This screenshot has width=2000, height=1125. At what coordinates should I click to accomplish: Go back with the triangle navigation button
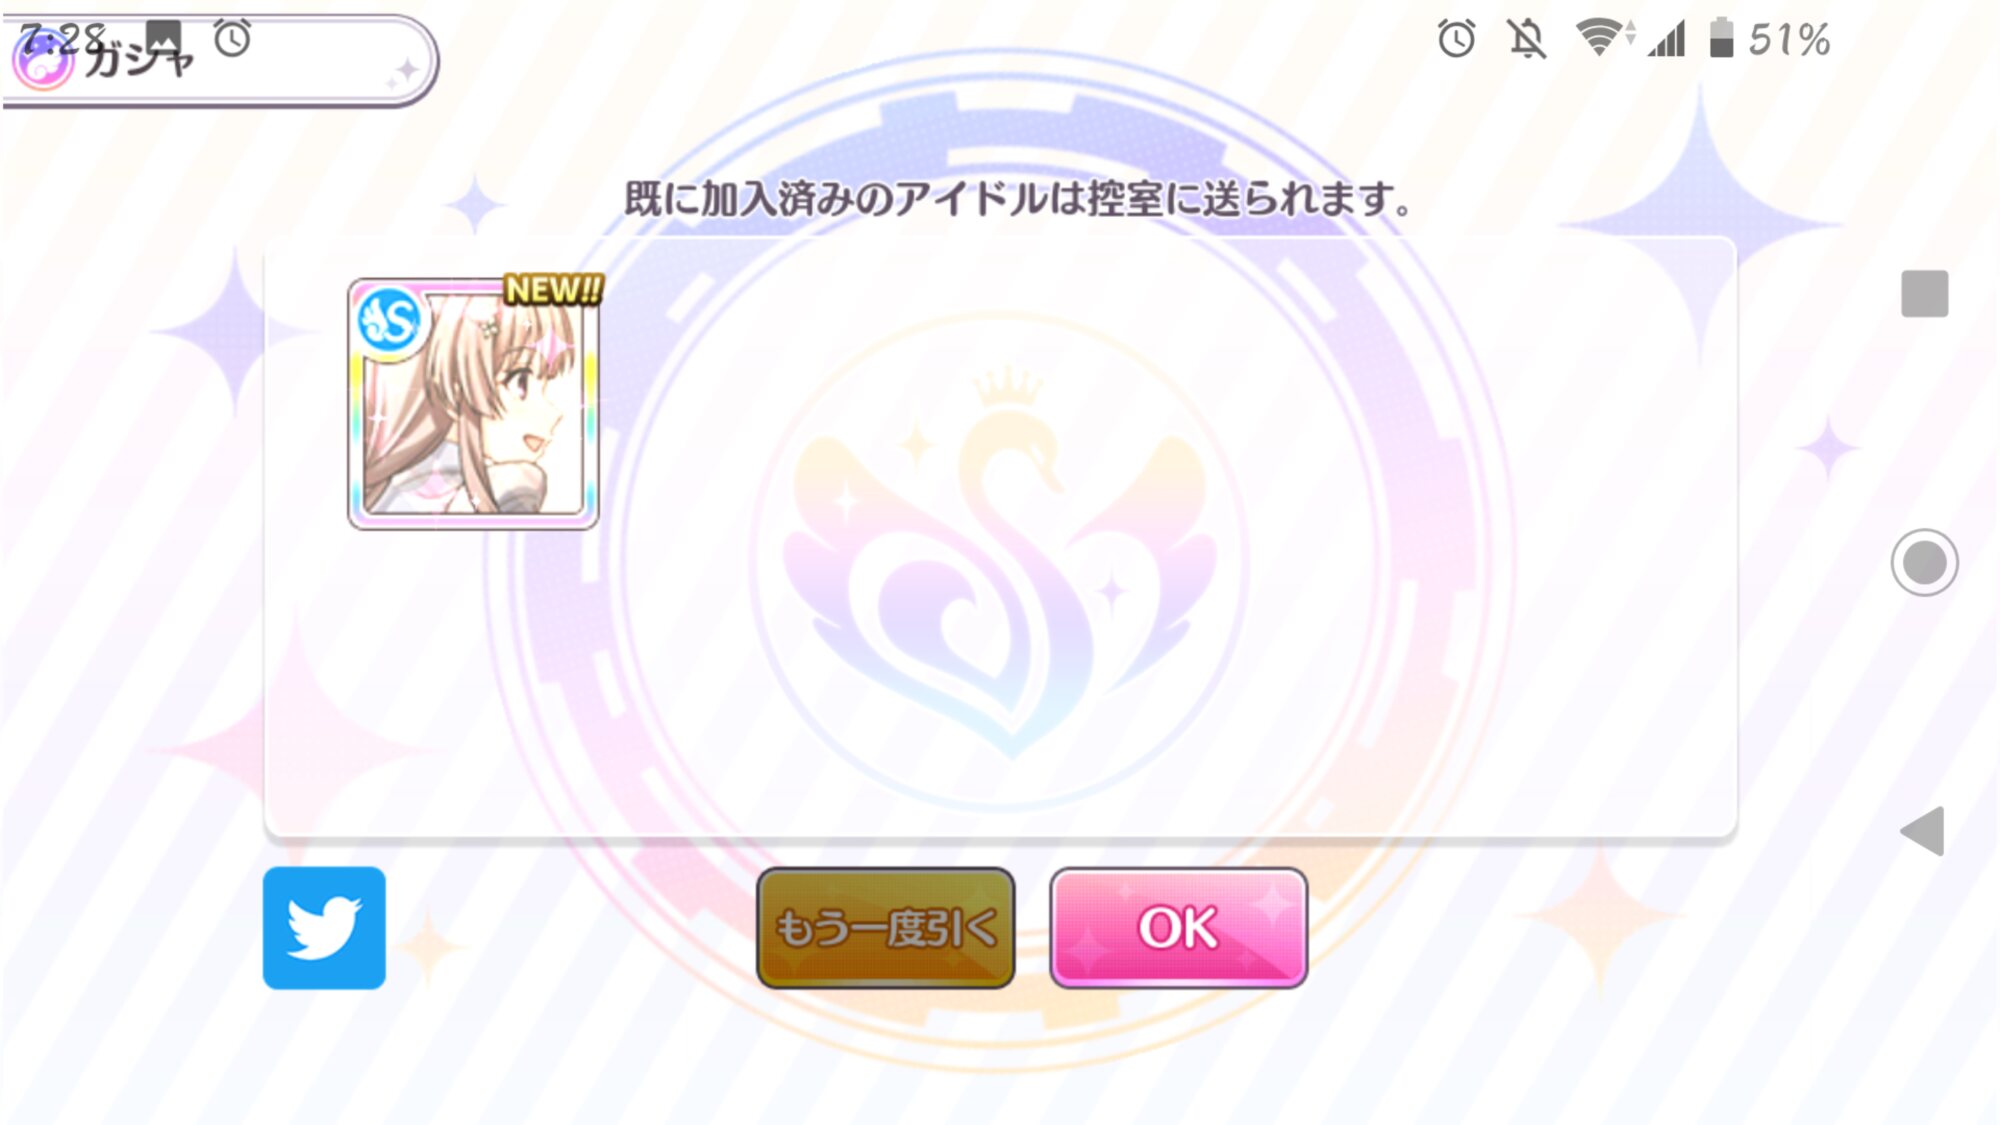tap(1922, 831)
